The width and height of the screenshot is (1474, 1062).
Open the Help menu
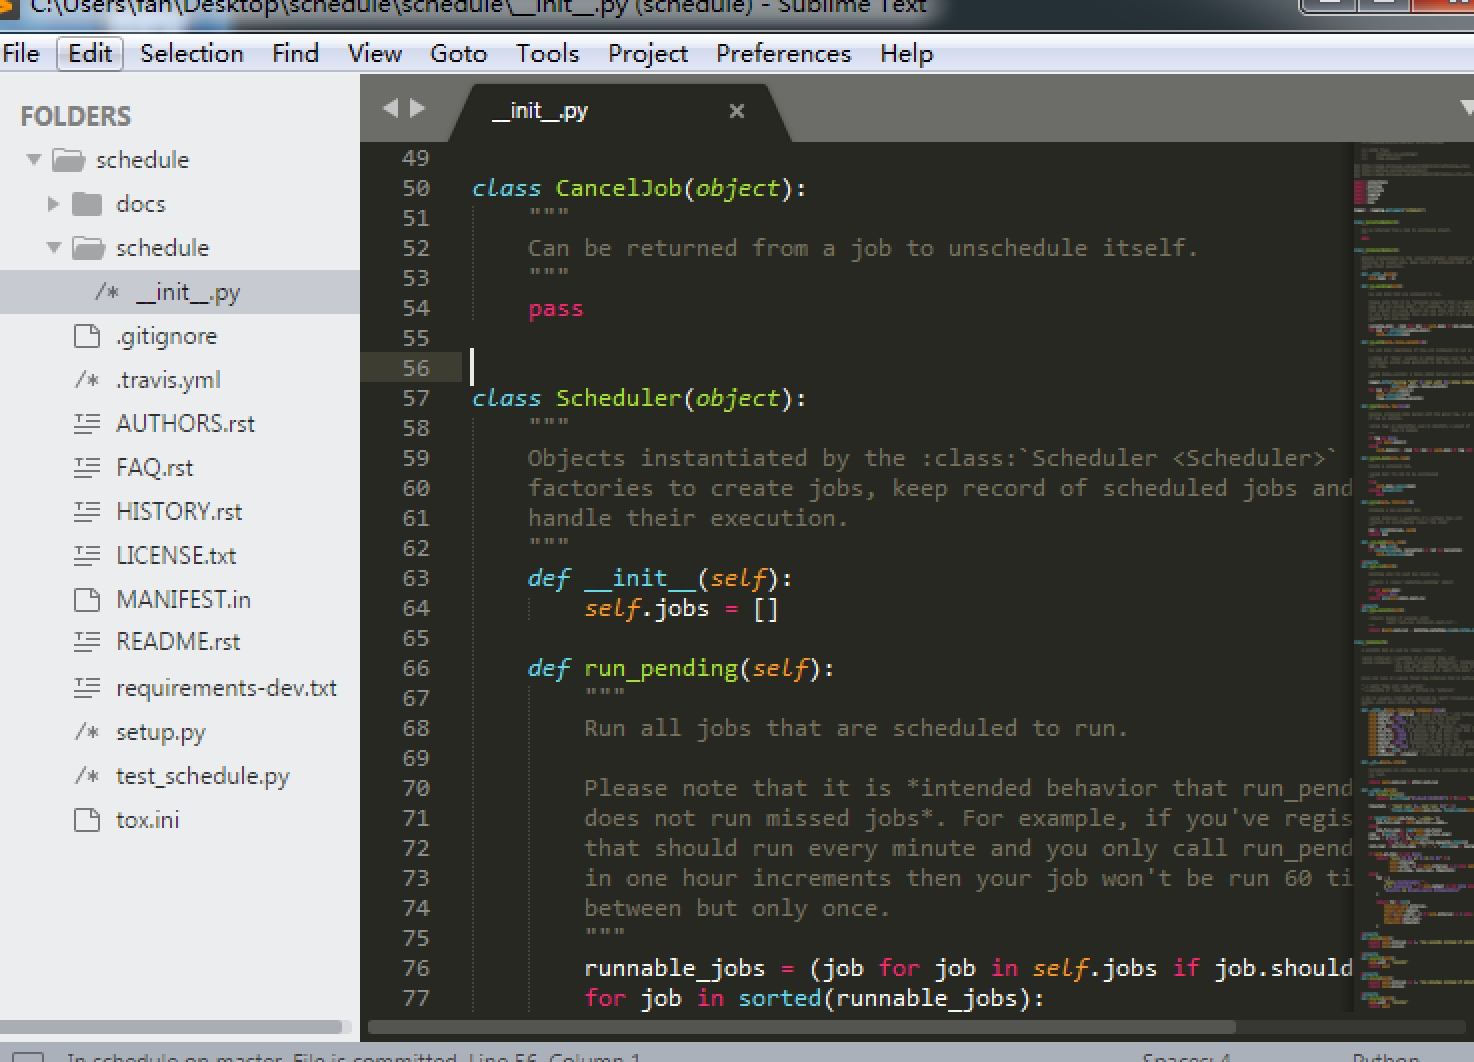click(906, 53)
